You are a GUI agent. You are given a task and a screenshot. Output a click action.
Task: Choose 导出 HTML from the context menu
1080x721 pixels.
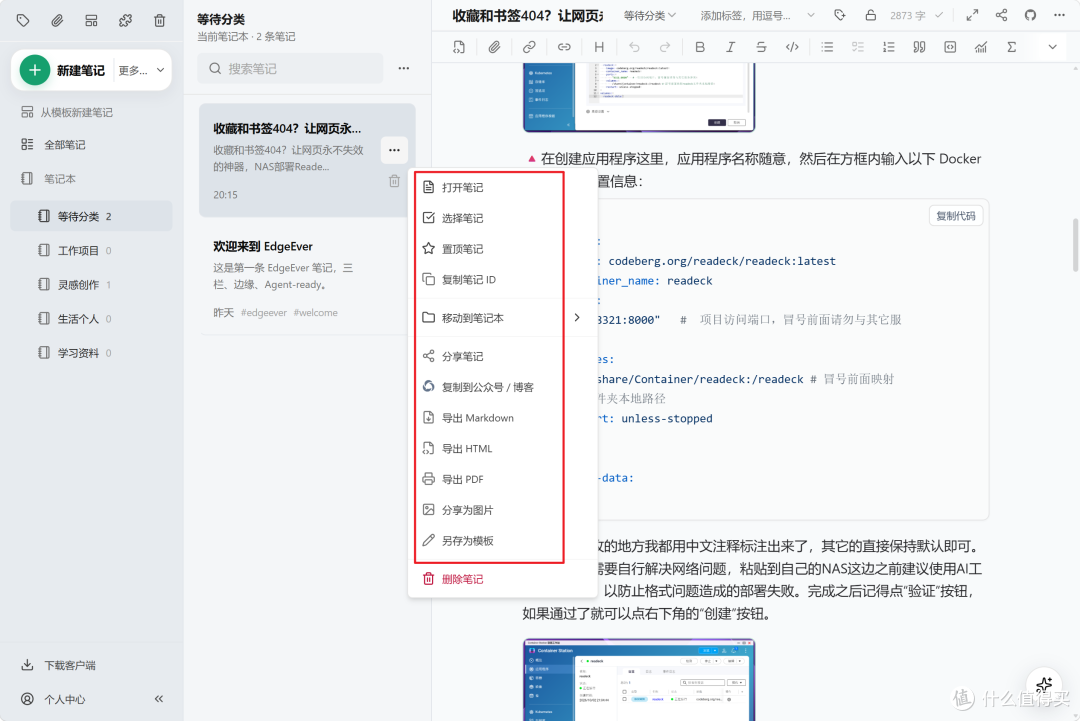503,448
